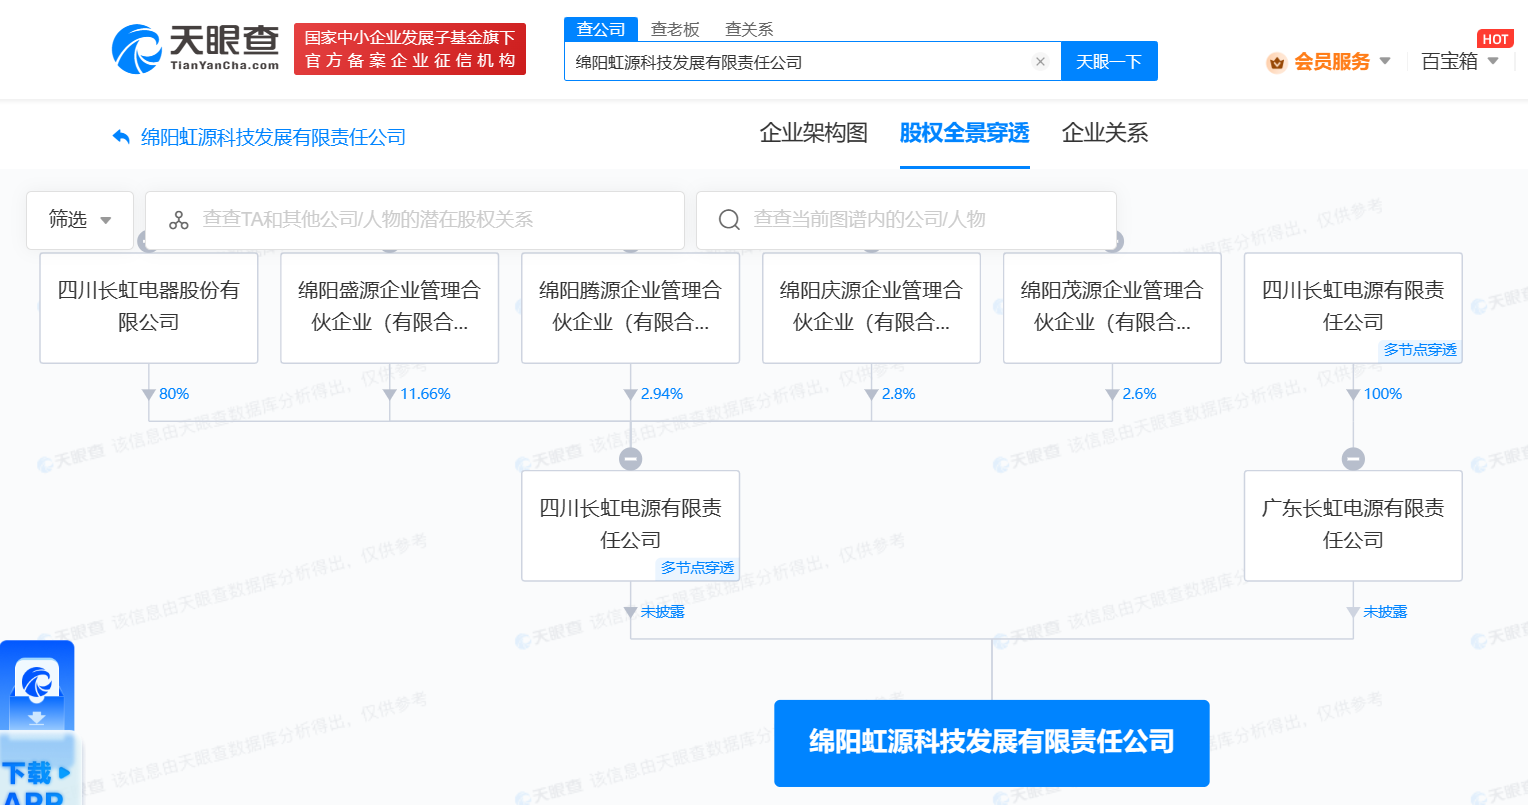Click the crown icon beside 会员服务

coord(1276,61)
